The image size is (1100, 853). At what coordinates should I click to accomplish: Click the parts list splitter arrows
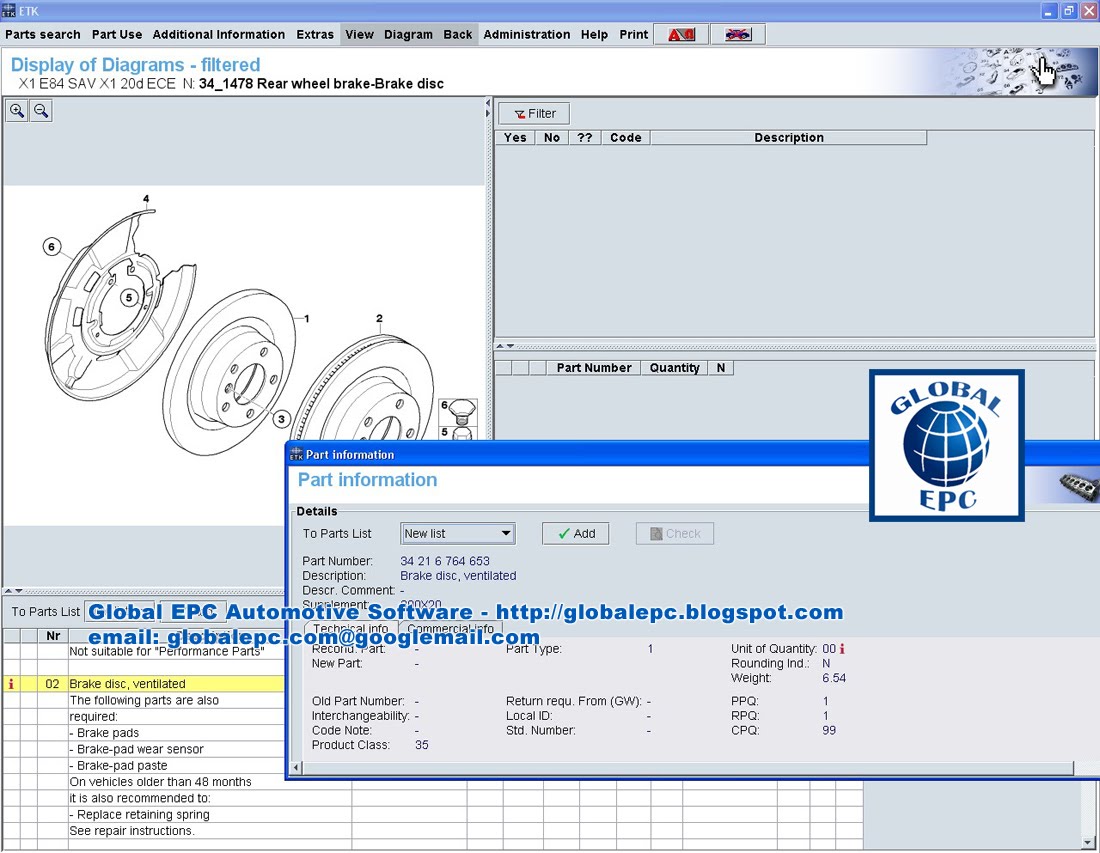point(14,591)
